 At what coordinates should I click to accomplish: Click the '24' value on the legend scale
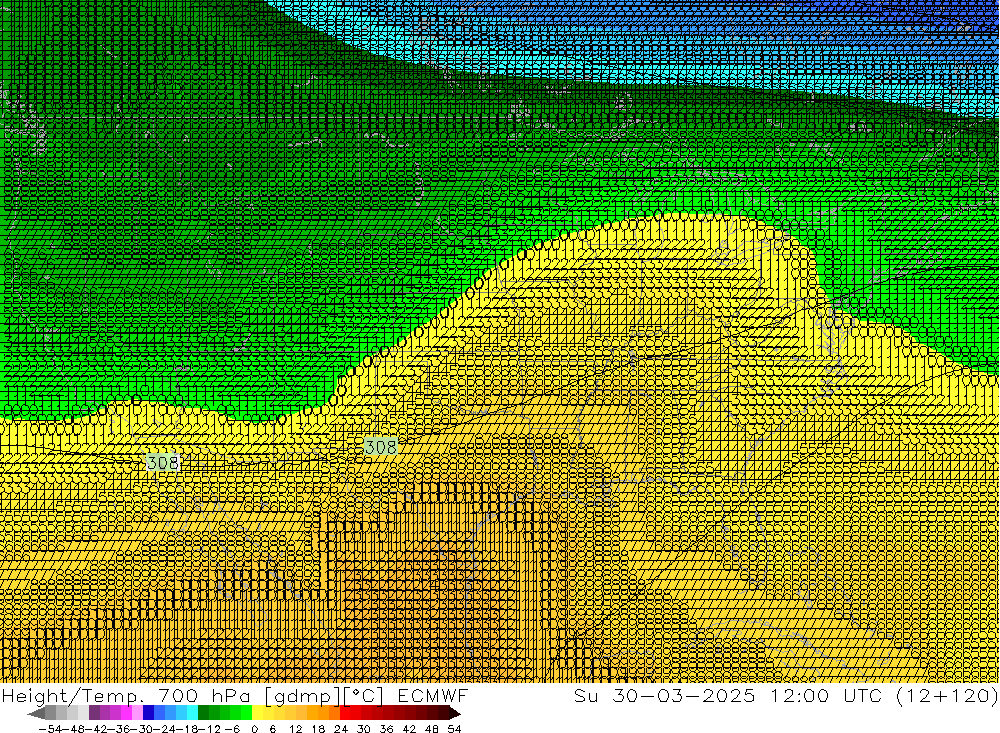(x=341, y=729)
